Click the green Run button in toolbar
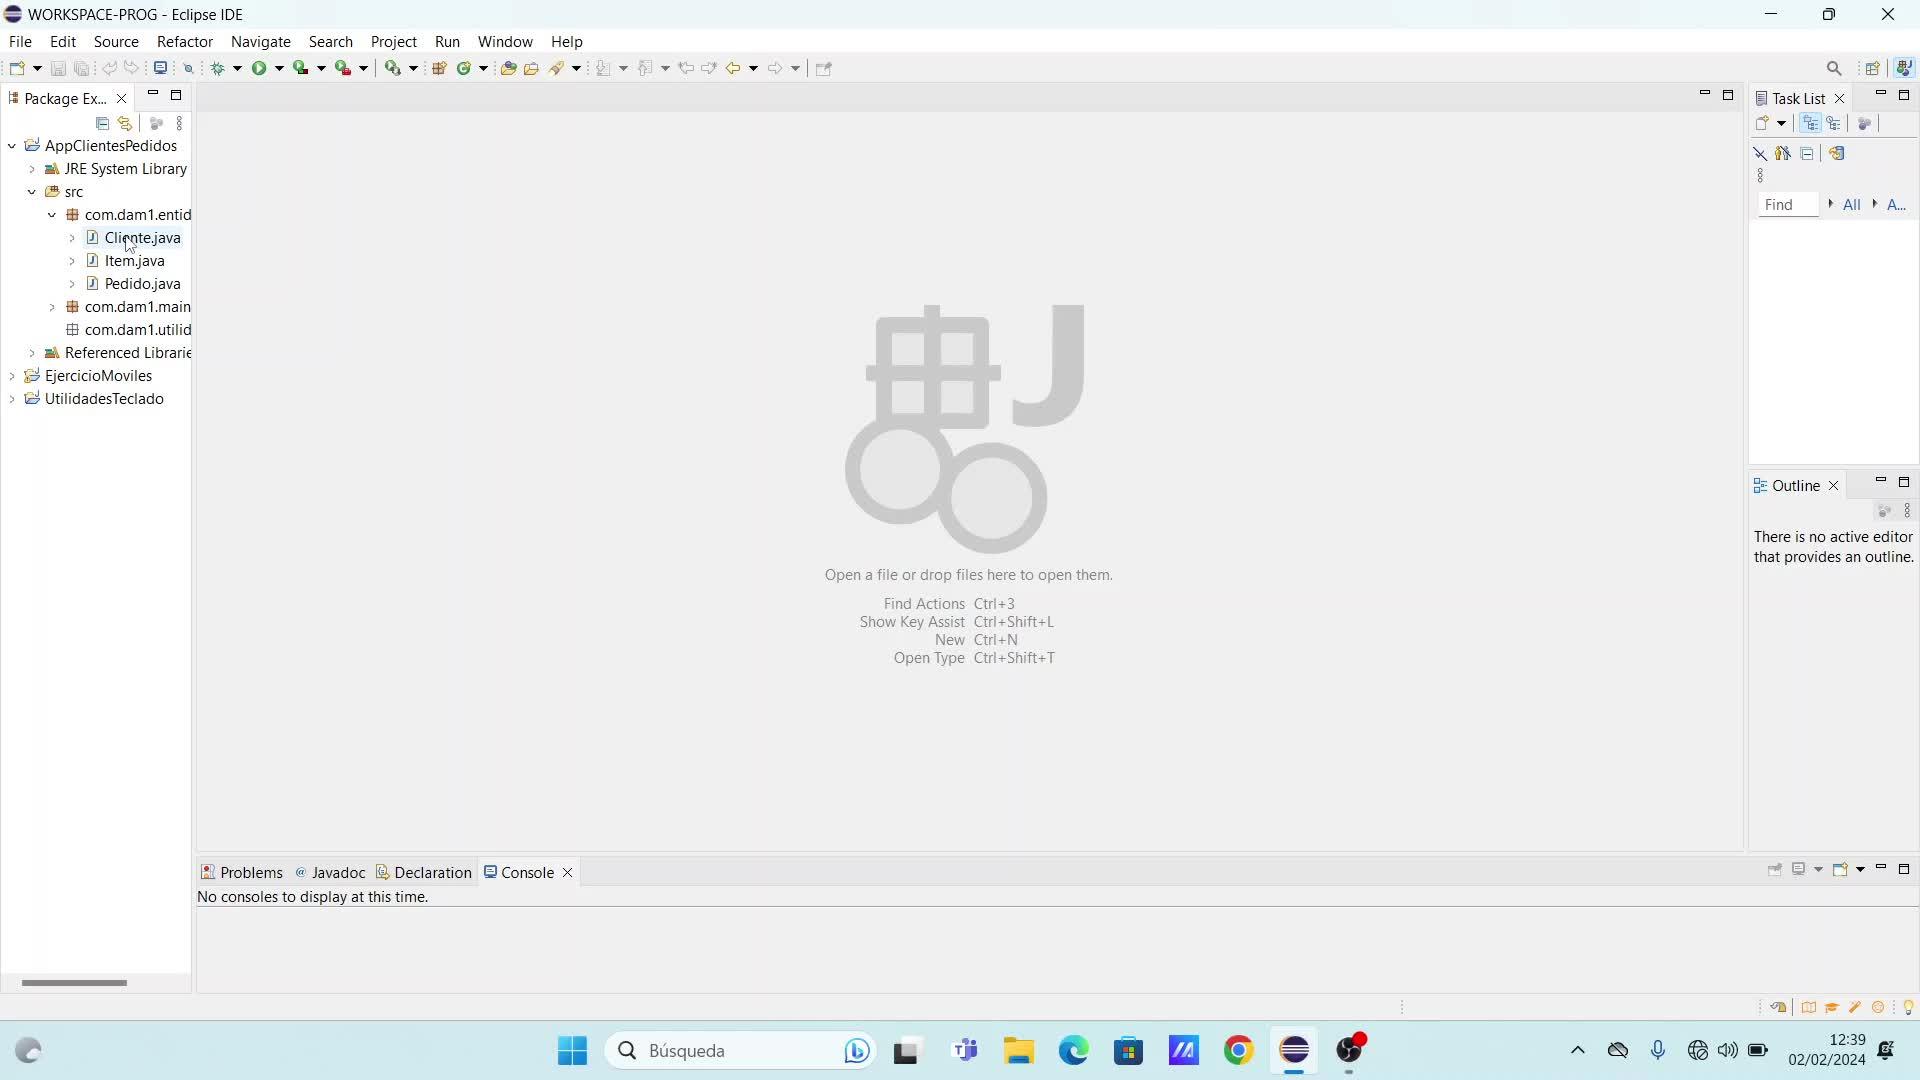The width and height of the screenshot is (1920, 1080). (x=259, y=68)
